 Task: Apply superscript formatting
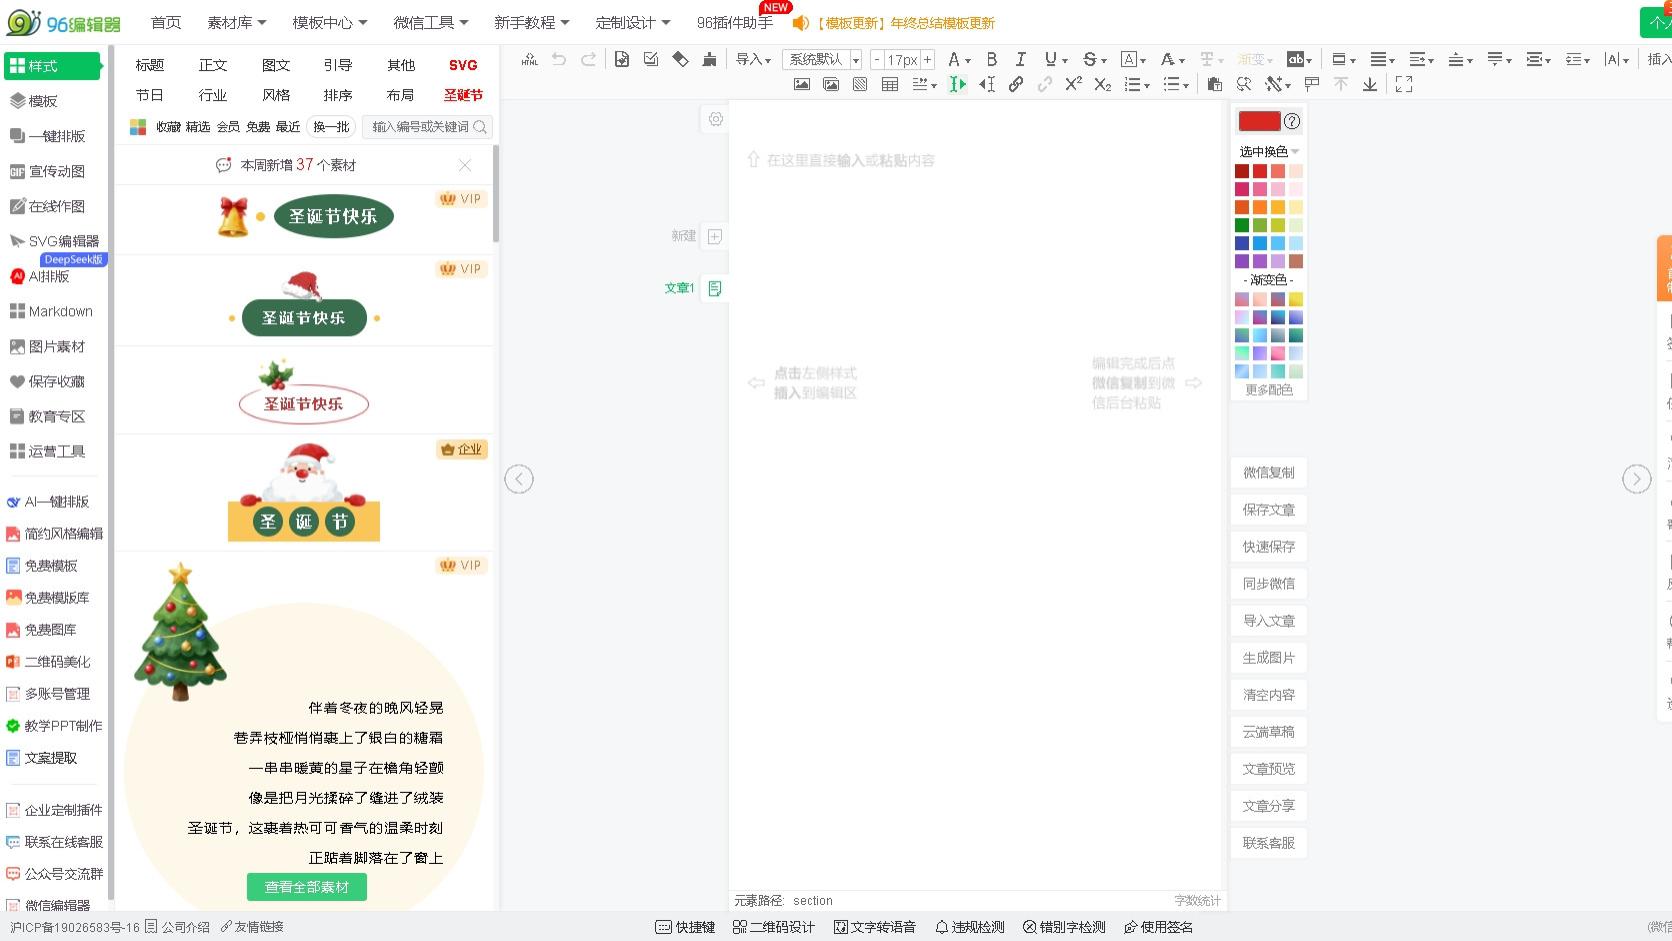[1073, 84]
